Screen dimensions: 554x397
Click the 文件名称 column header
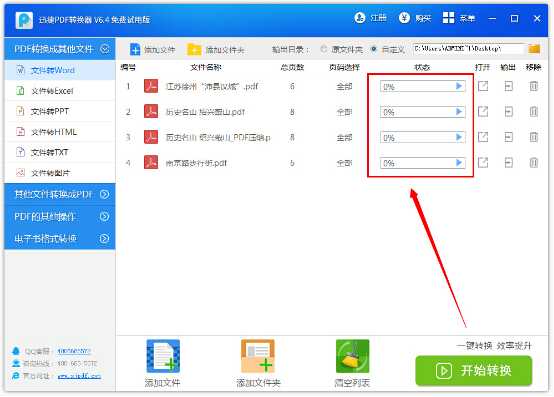point(206,67)
